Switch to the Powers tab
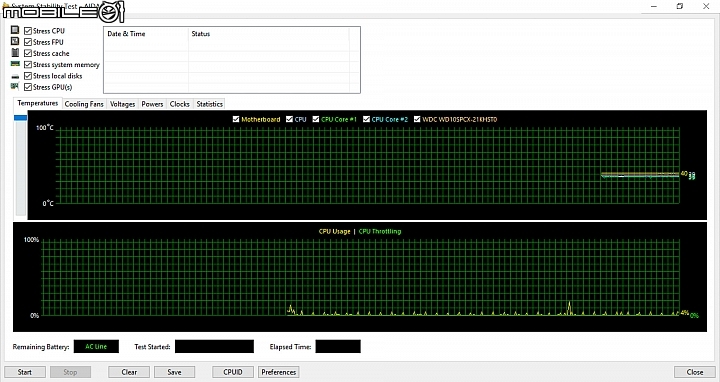 coord(152,104)
